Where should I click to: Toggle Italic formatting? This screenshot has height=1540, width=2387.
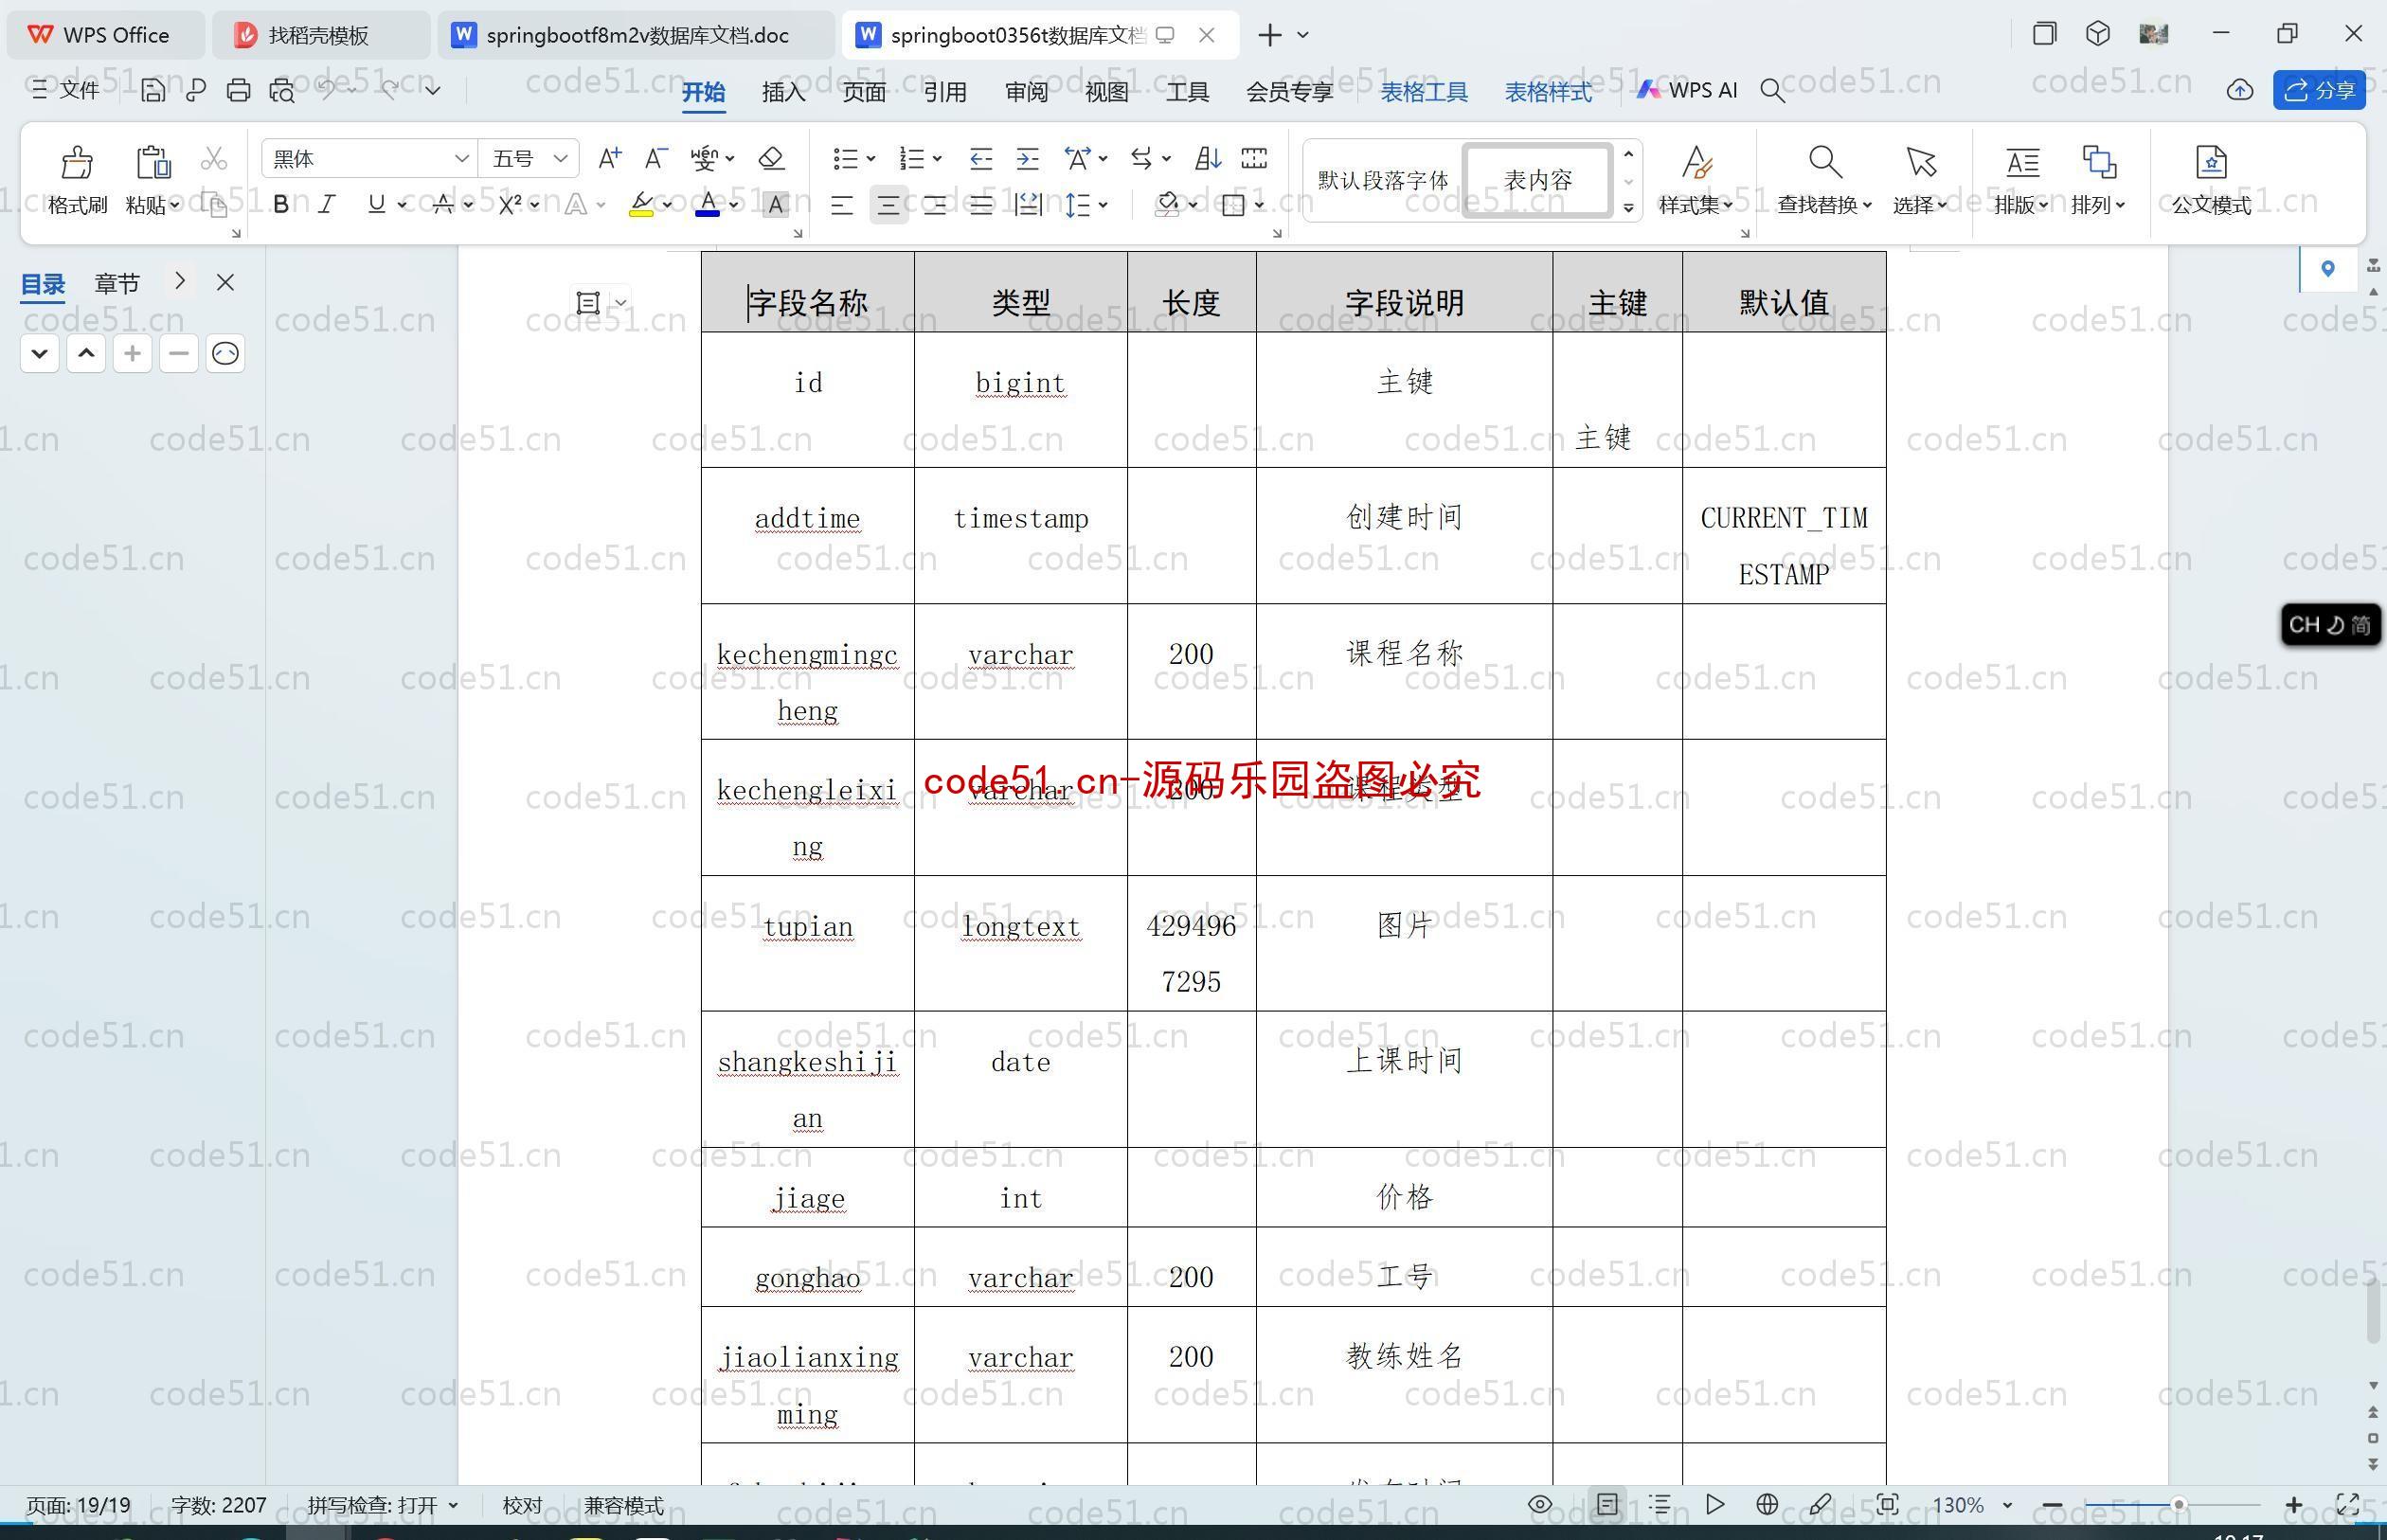pyautogui.click(x=327, y=205)
